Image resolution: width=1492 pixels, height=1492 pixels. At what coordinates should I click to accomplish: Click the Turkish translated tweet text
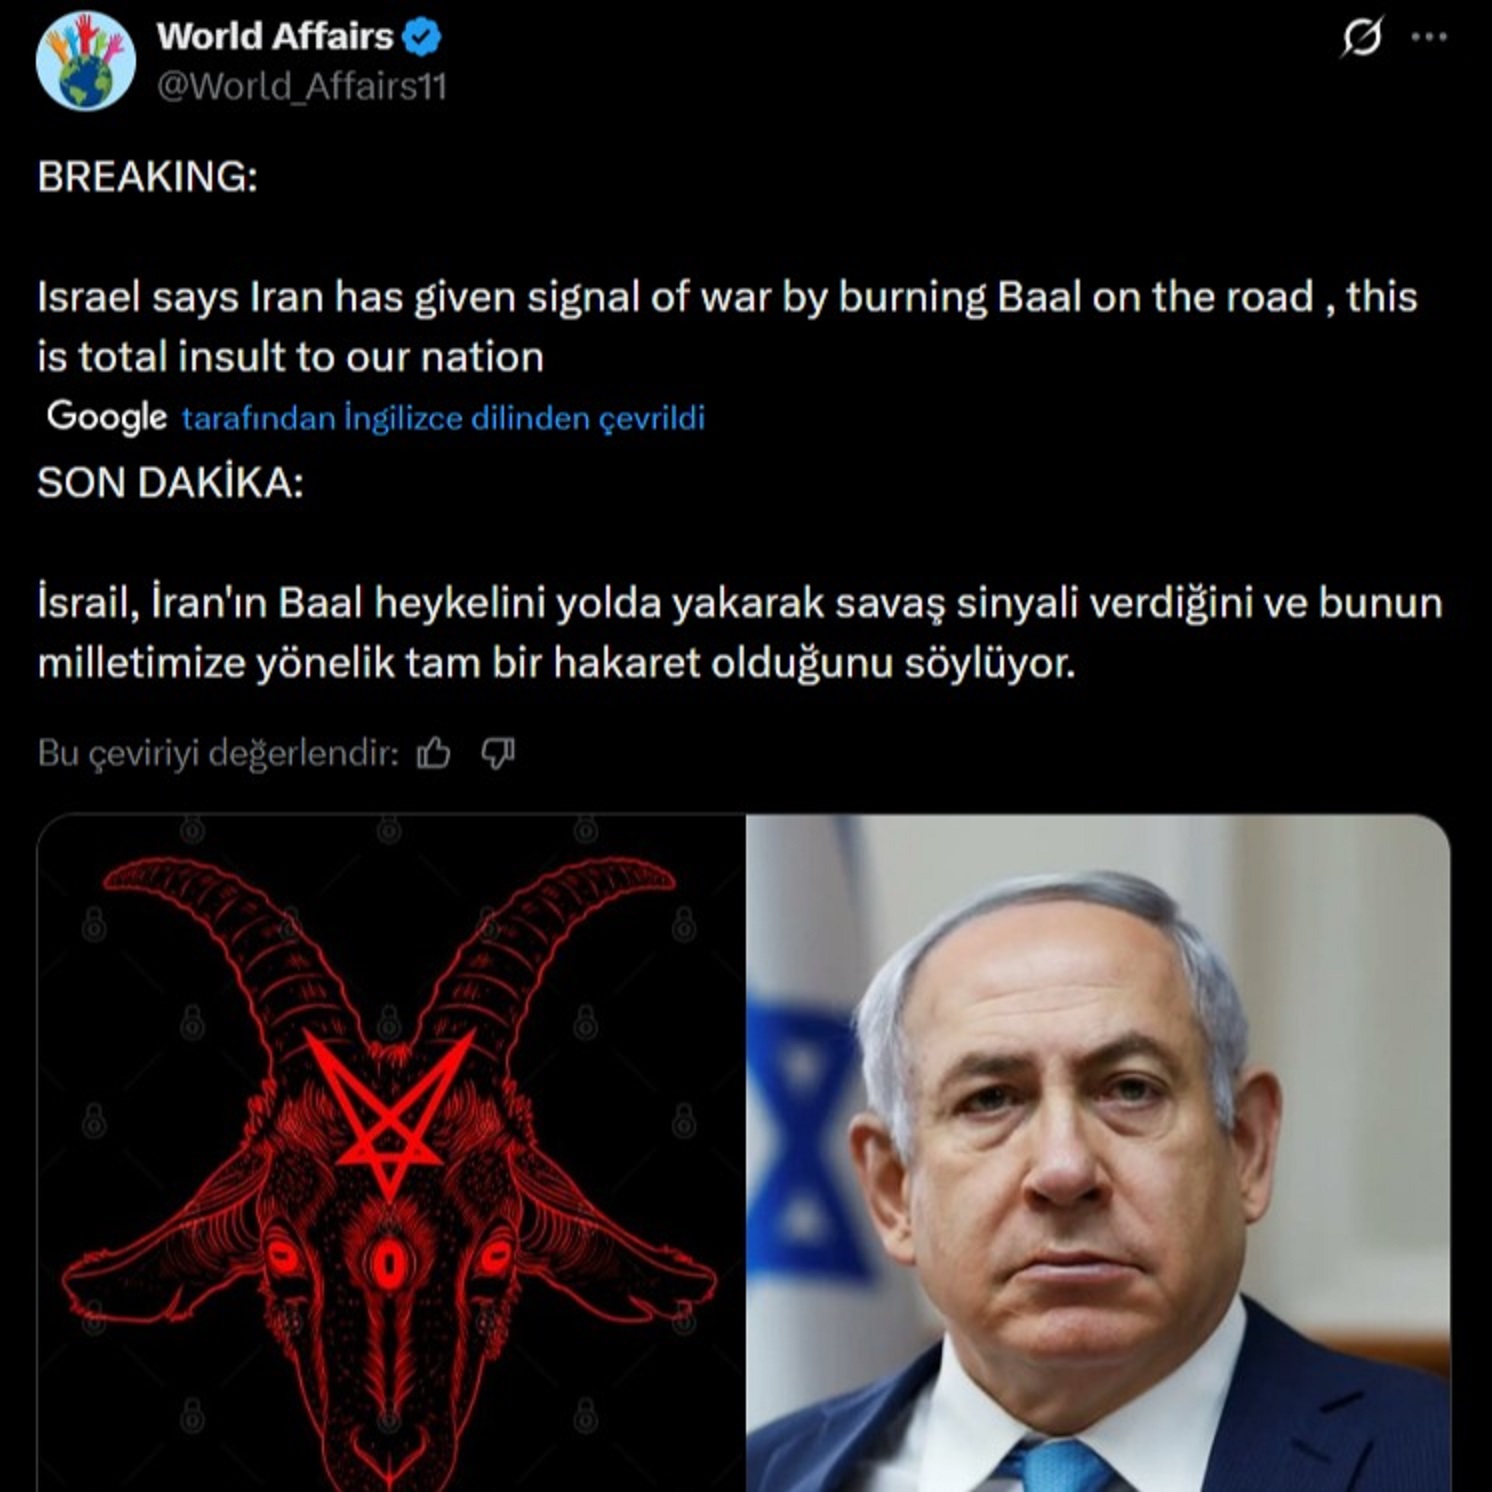[740, 633]
